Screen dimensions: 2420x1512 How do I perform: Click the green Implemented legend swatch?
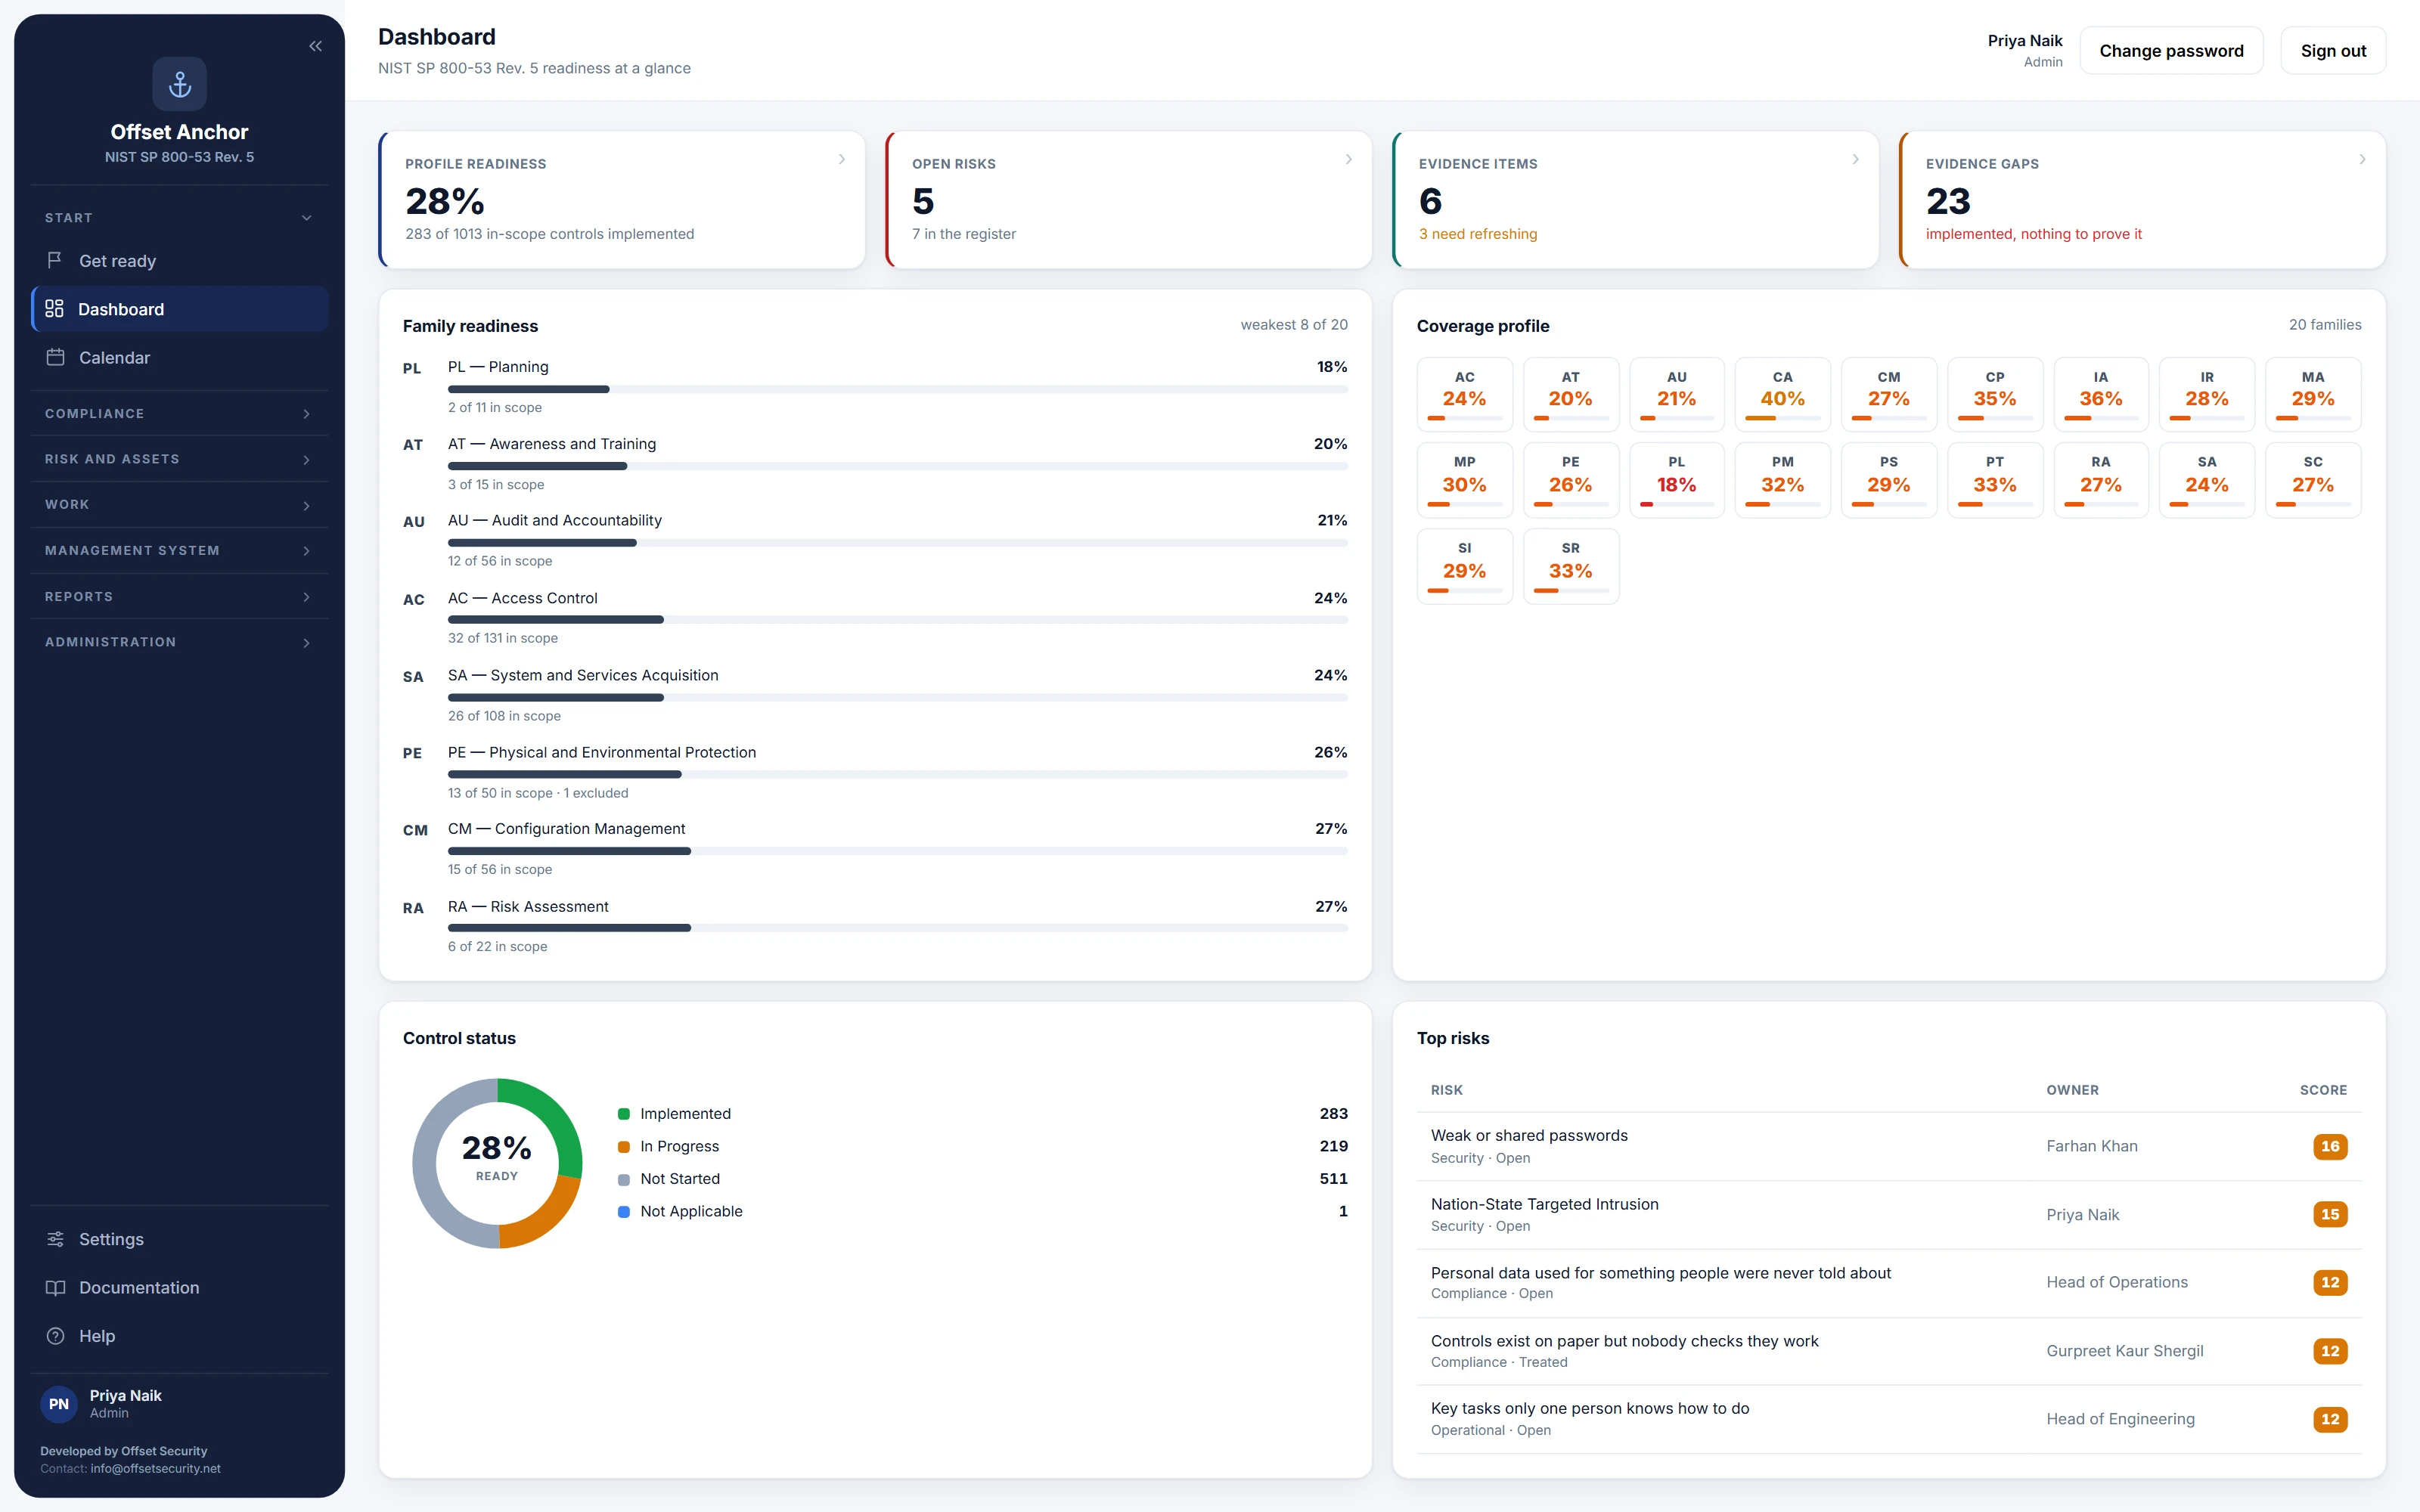624,1114
